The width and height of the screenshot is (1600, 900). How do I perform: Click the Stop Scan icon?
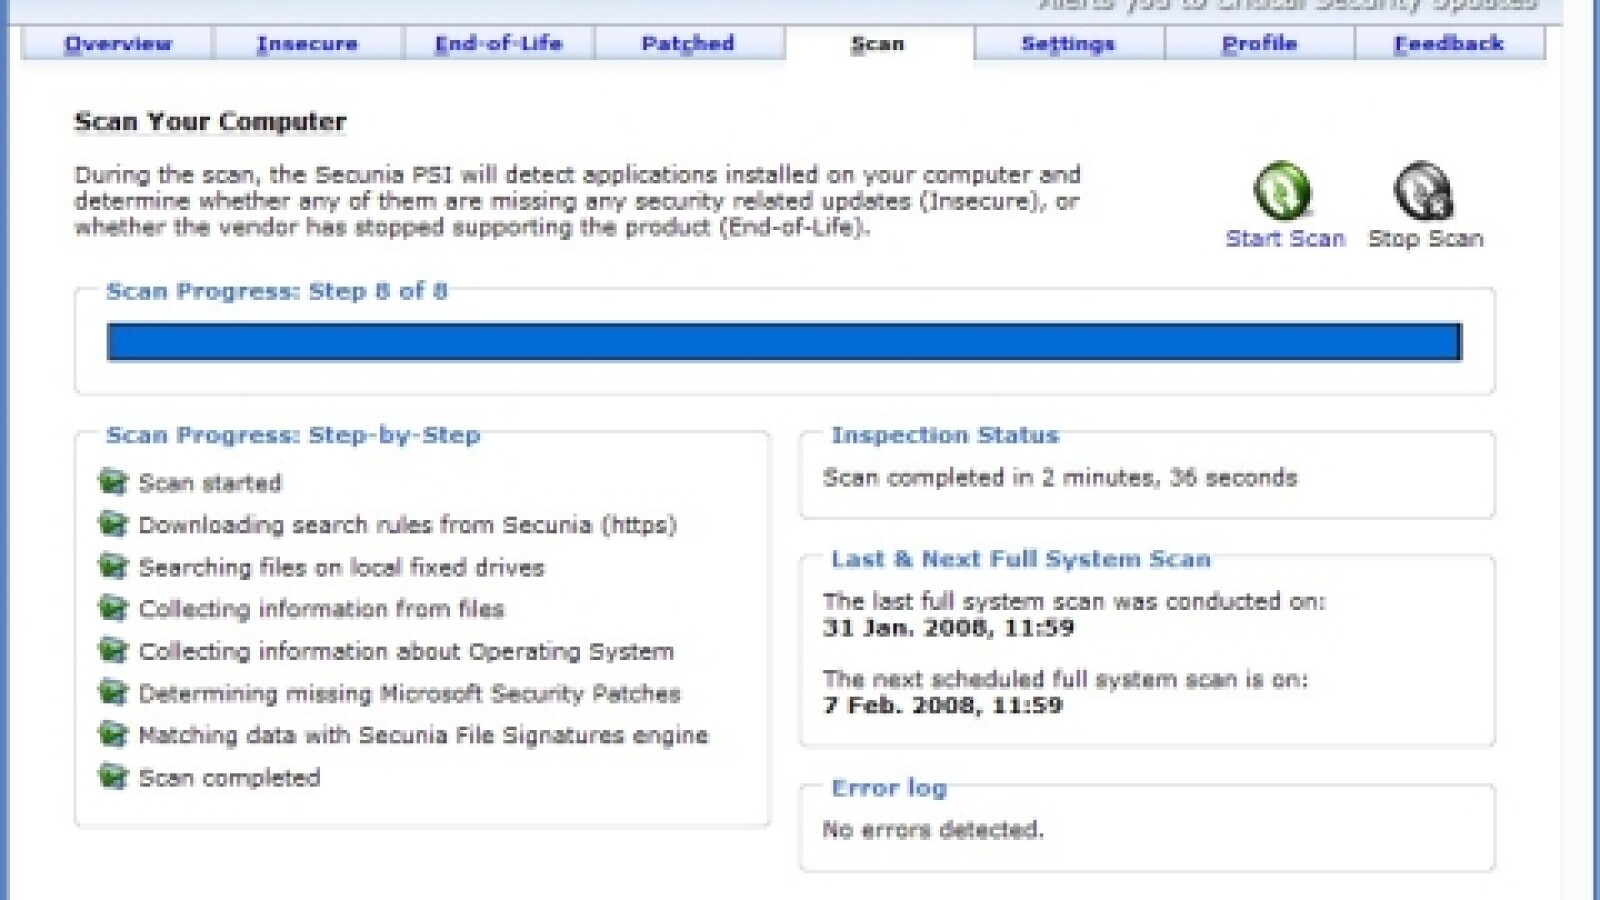coord(1423,191)
